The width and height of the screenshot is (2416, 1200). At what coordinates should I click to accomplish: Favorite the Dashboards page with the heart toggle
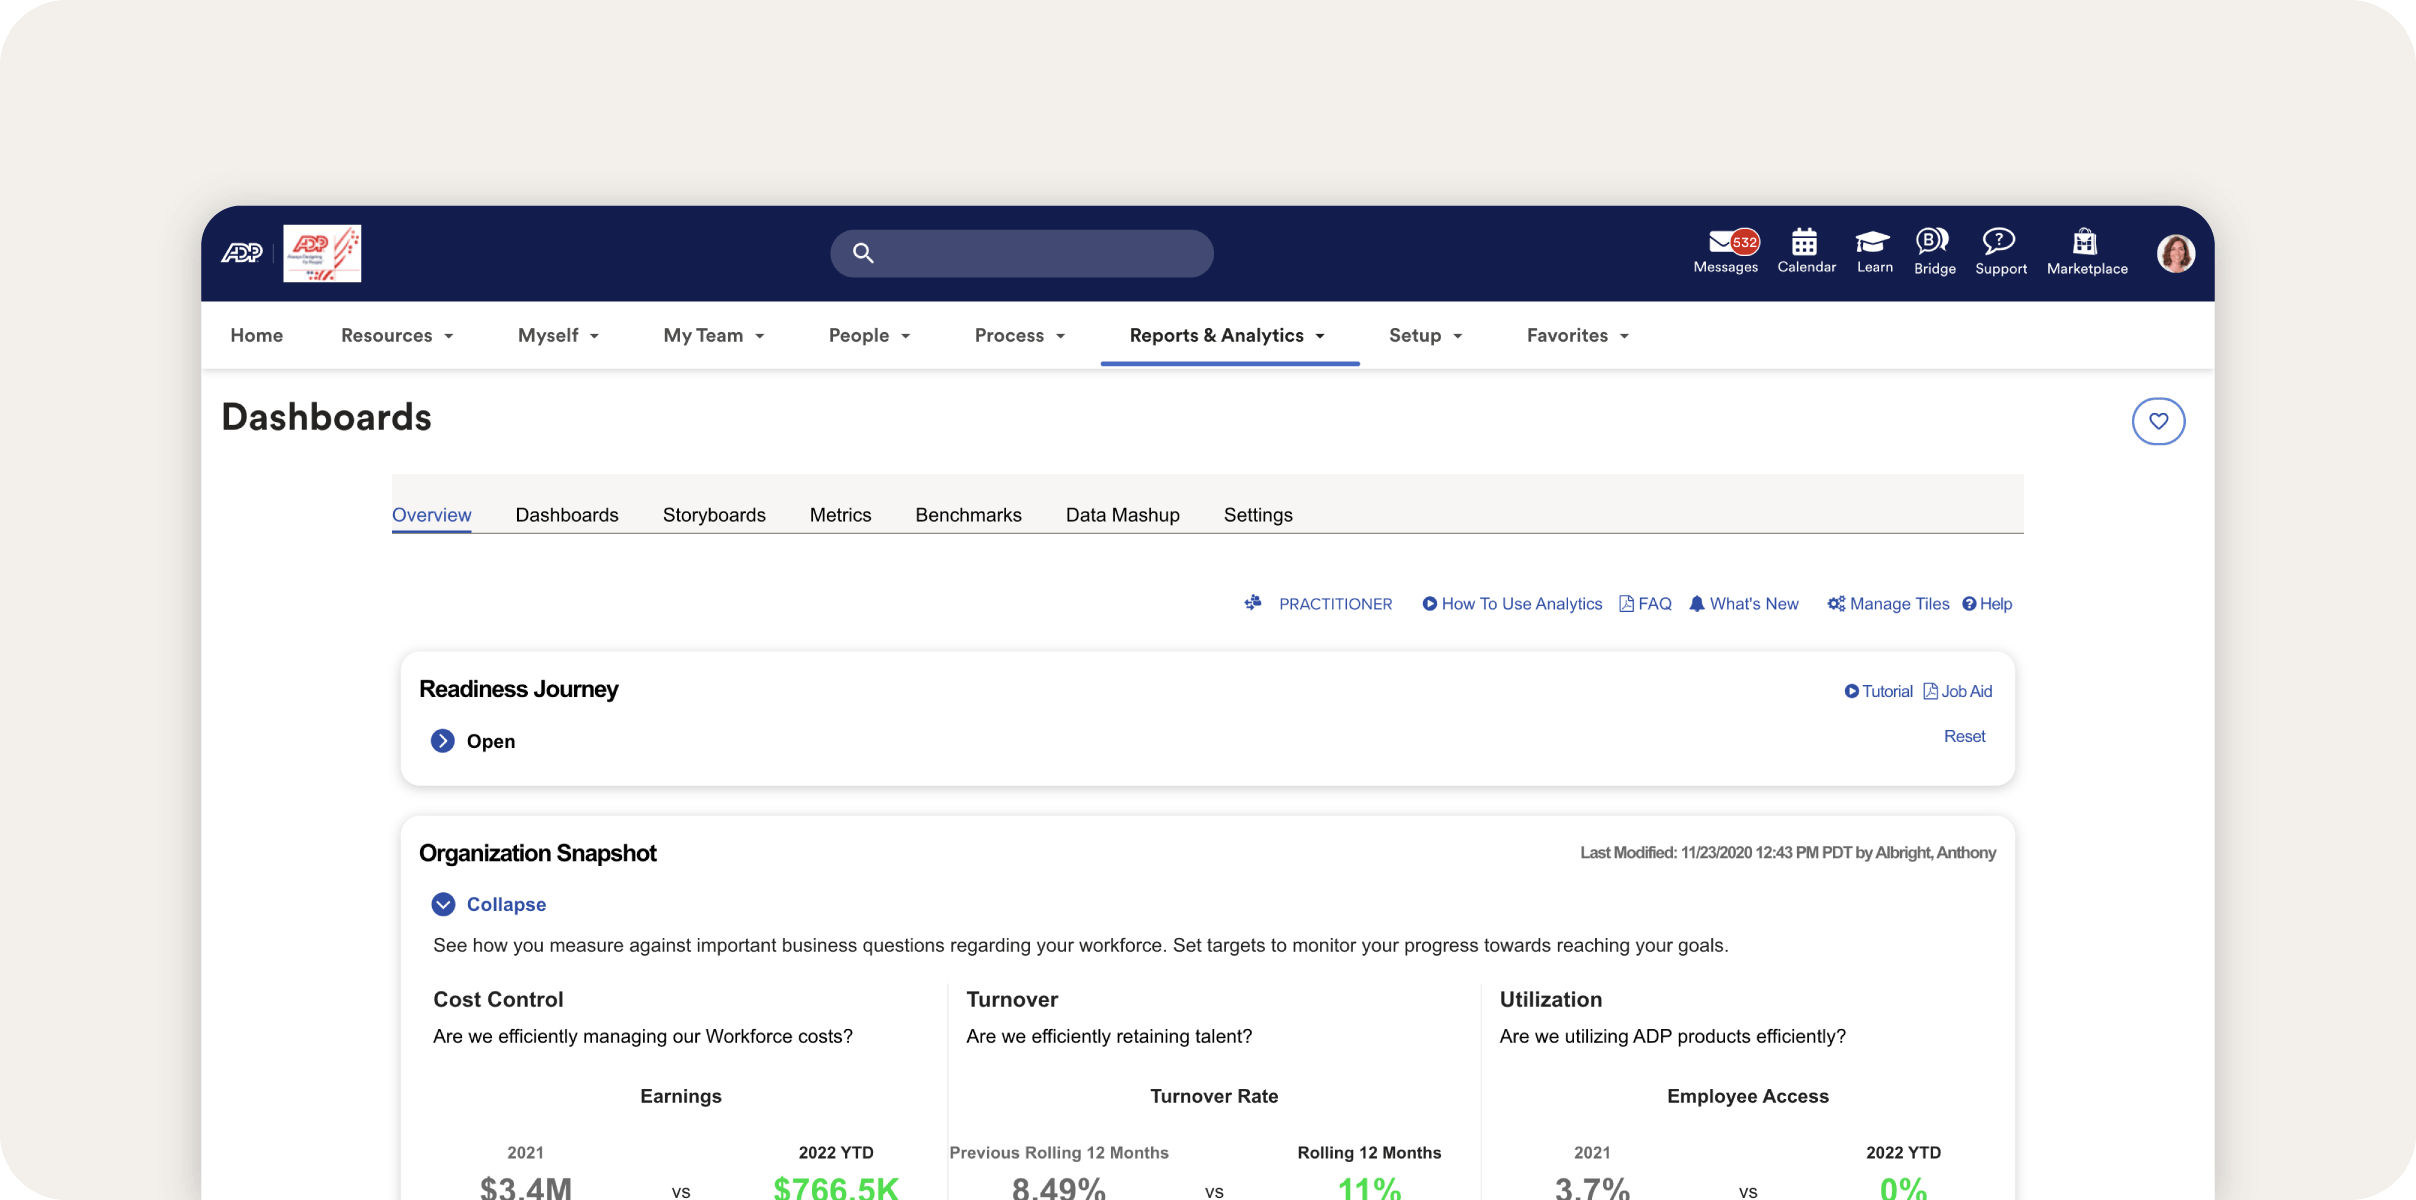tap(2159, 421)
